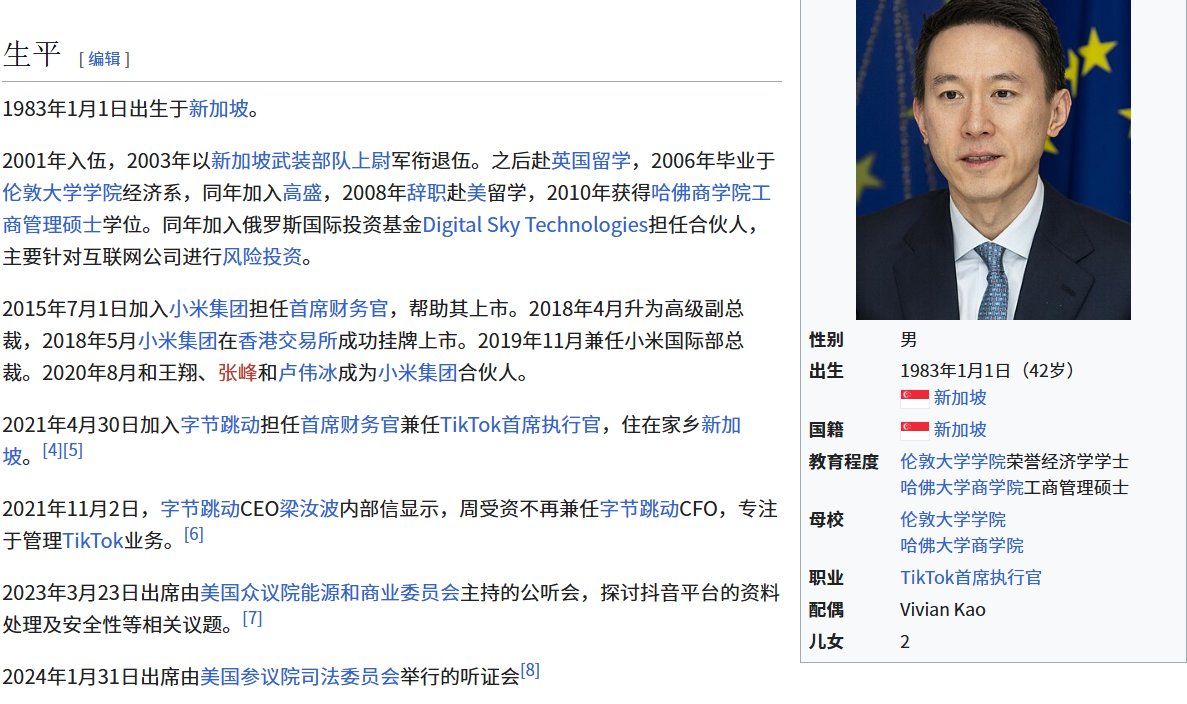Open 新加坡 link in infobox 出生 row
The width and height of the screenshot is (1187, 704).
pyautogui.click(x=960, y=398)
